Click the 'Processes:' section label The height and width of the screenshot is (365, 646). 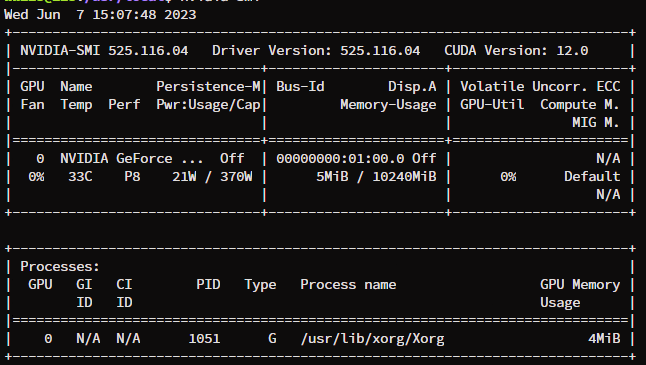pyautogui.click(x=60, y=267)
